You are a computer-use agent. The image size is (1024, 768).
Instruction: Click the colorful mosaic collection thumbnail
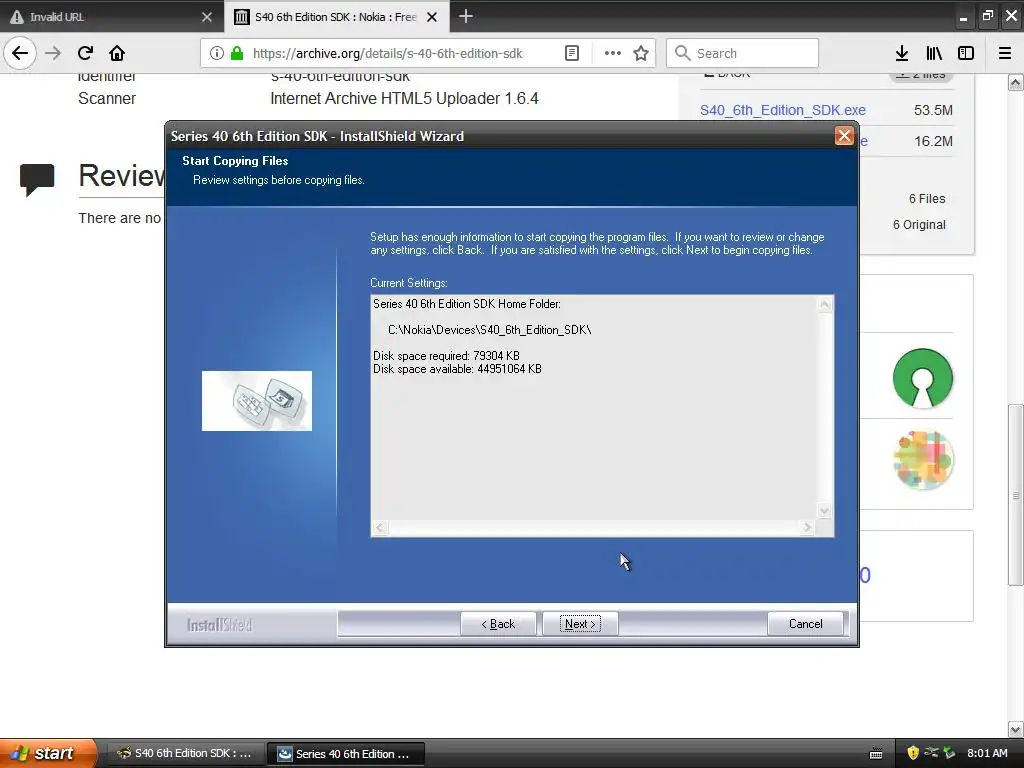point(922,460)
